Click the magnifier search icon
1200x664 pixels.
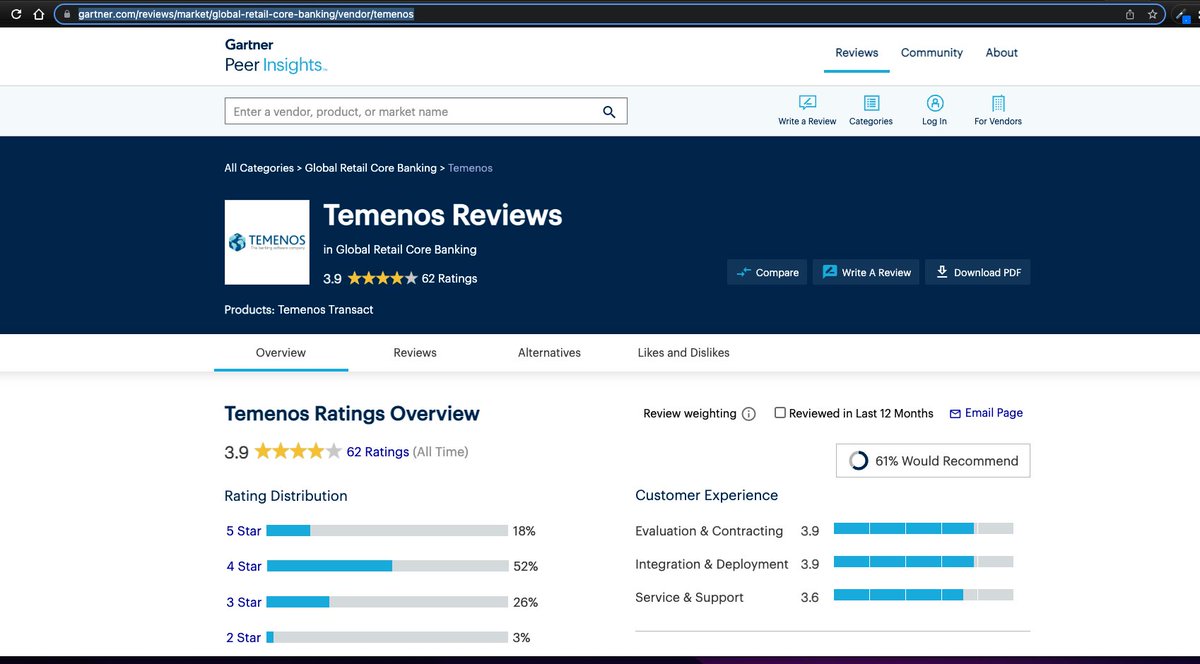pos(609,112)
